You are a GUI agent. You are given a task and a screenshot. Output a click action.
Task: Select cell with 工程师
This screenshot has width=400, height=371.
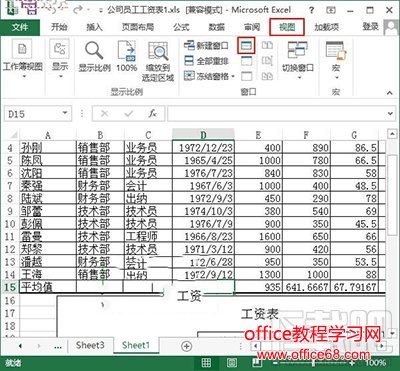coord(148,236)
